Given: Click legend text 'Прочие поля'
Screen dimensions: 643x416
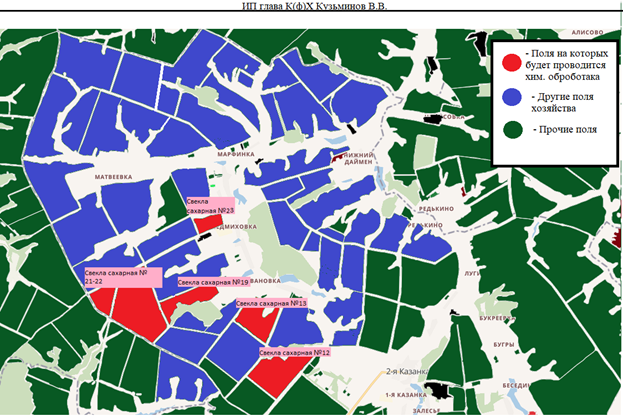Looking at the screenshot, I should click(568, 130).
